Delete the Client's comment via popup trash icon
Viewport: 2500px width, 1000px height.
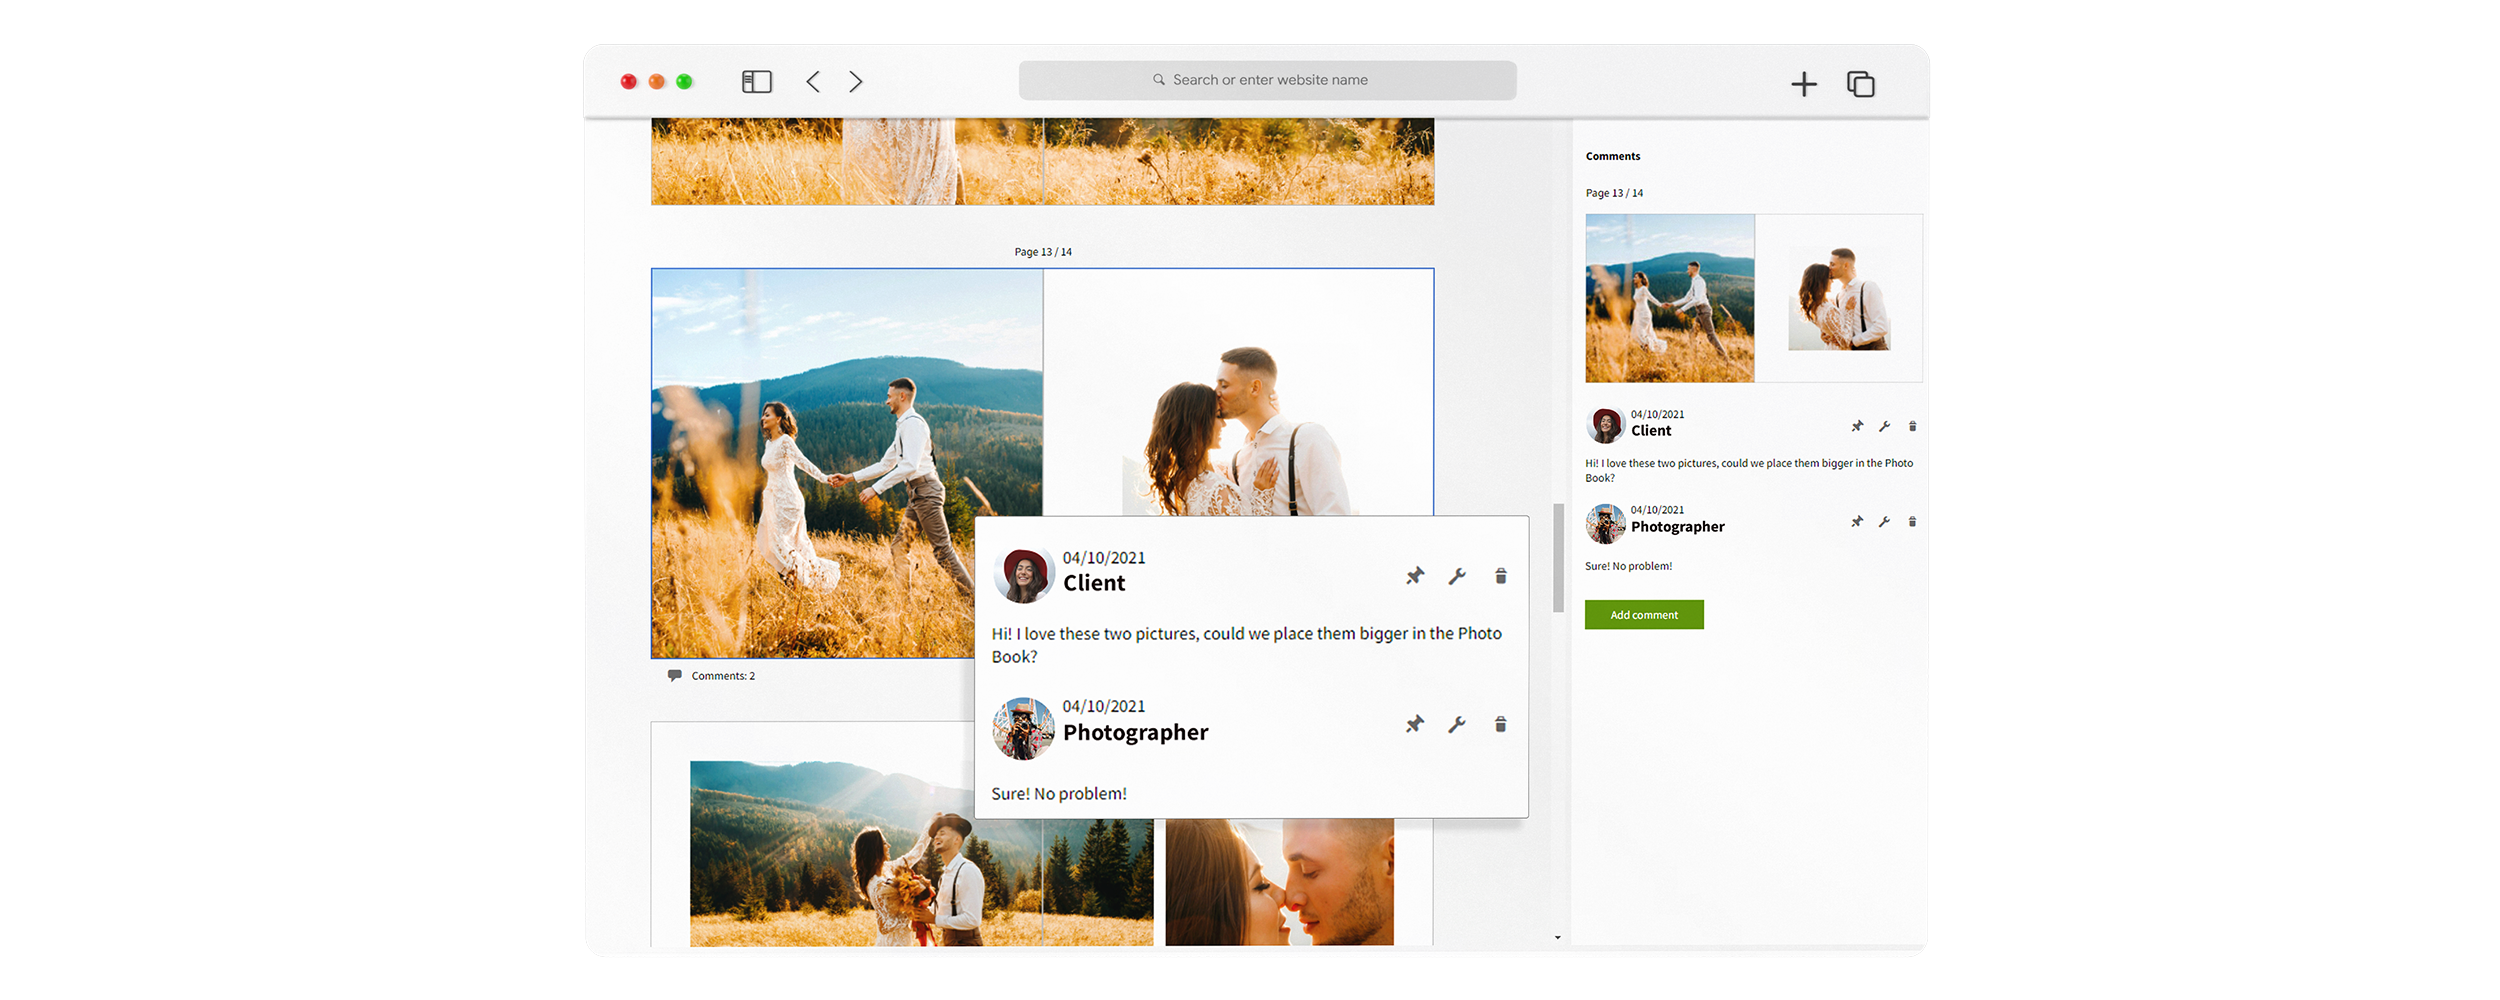1500,577
